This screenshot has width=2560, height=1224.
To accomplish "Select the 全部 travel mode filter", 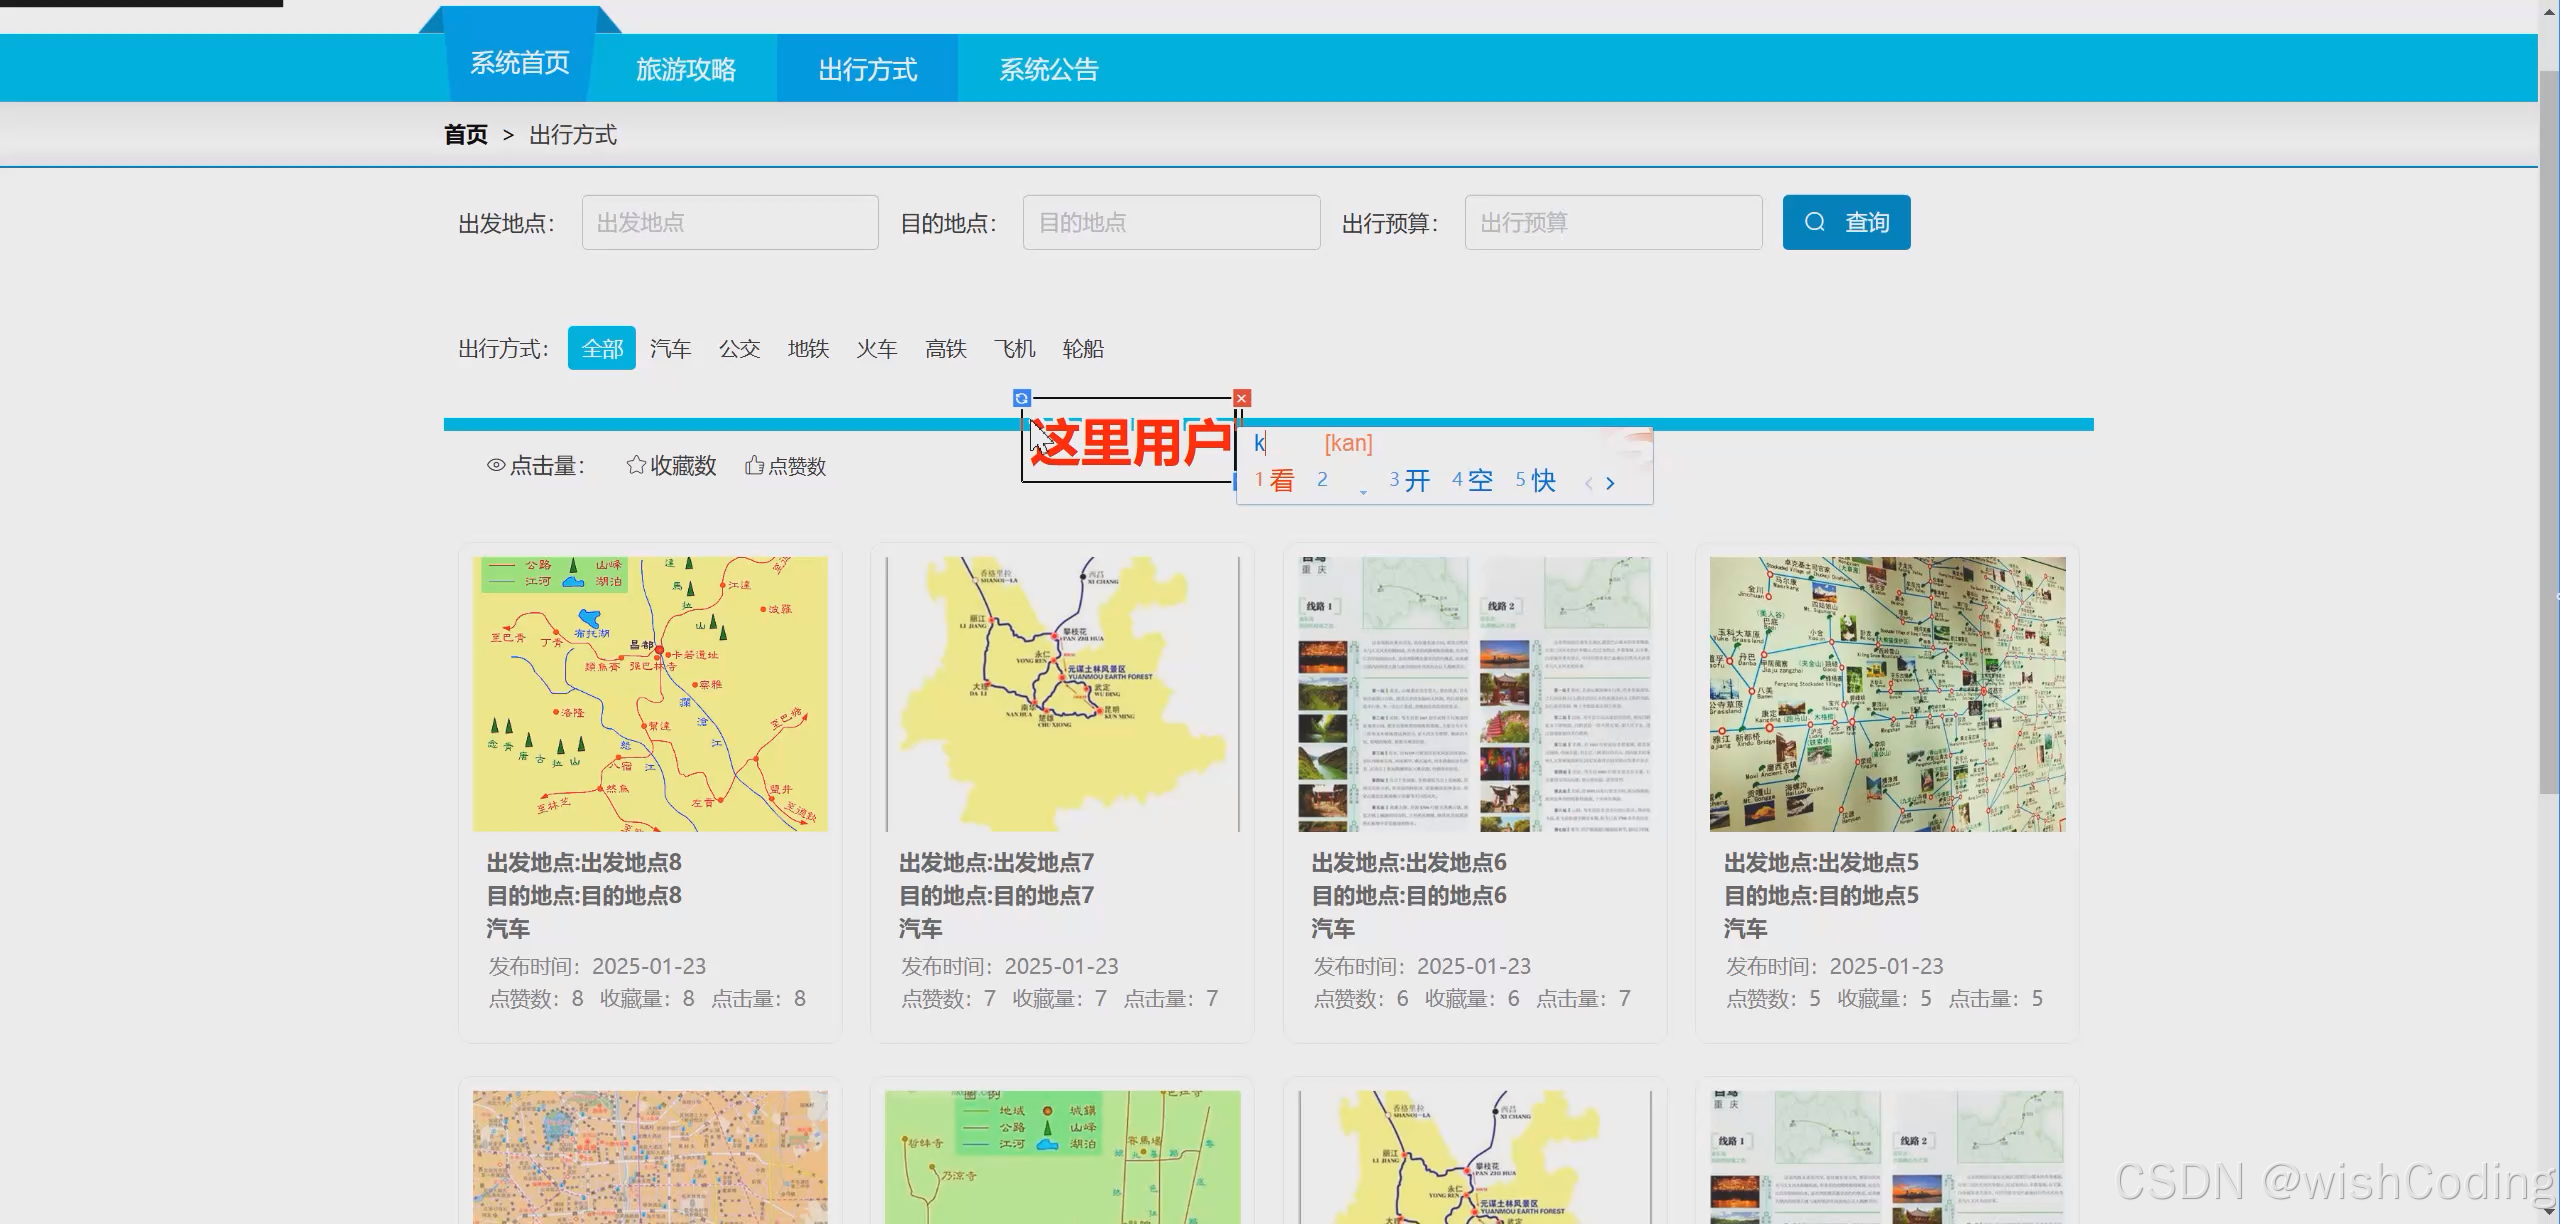I will click(x=602, y=348).
